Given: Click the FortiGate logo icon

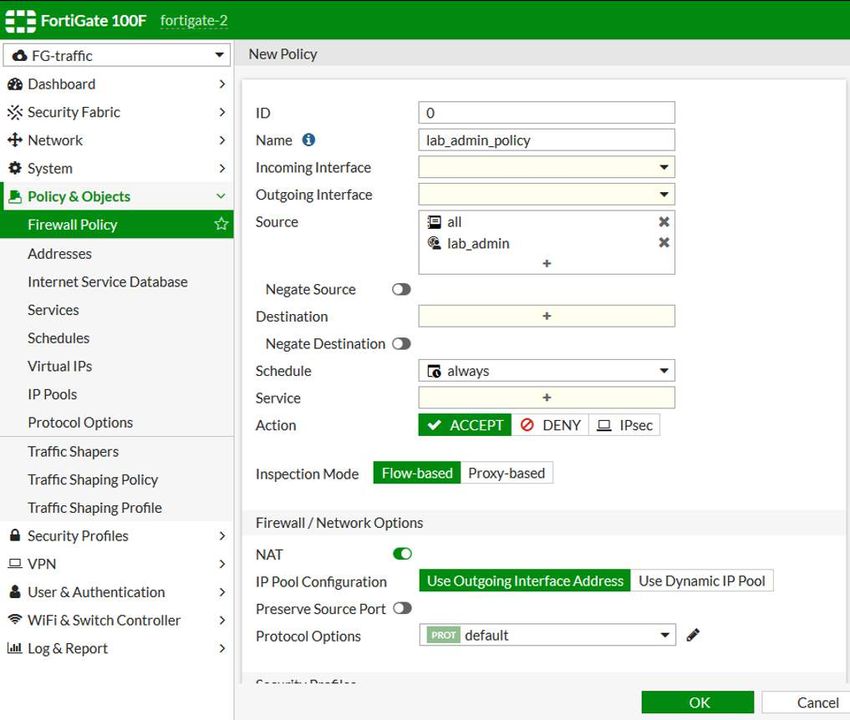Looking at the screenshot, I should (20, 21).
